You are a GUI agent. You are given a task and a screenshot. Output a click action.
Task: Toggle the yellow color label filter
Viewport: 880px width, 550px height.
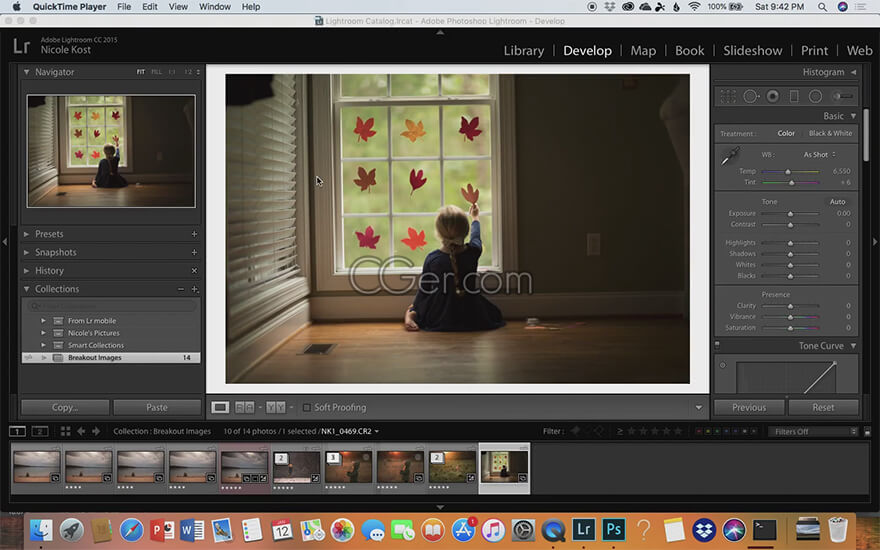click(x=708, y=431)
